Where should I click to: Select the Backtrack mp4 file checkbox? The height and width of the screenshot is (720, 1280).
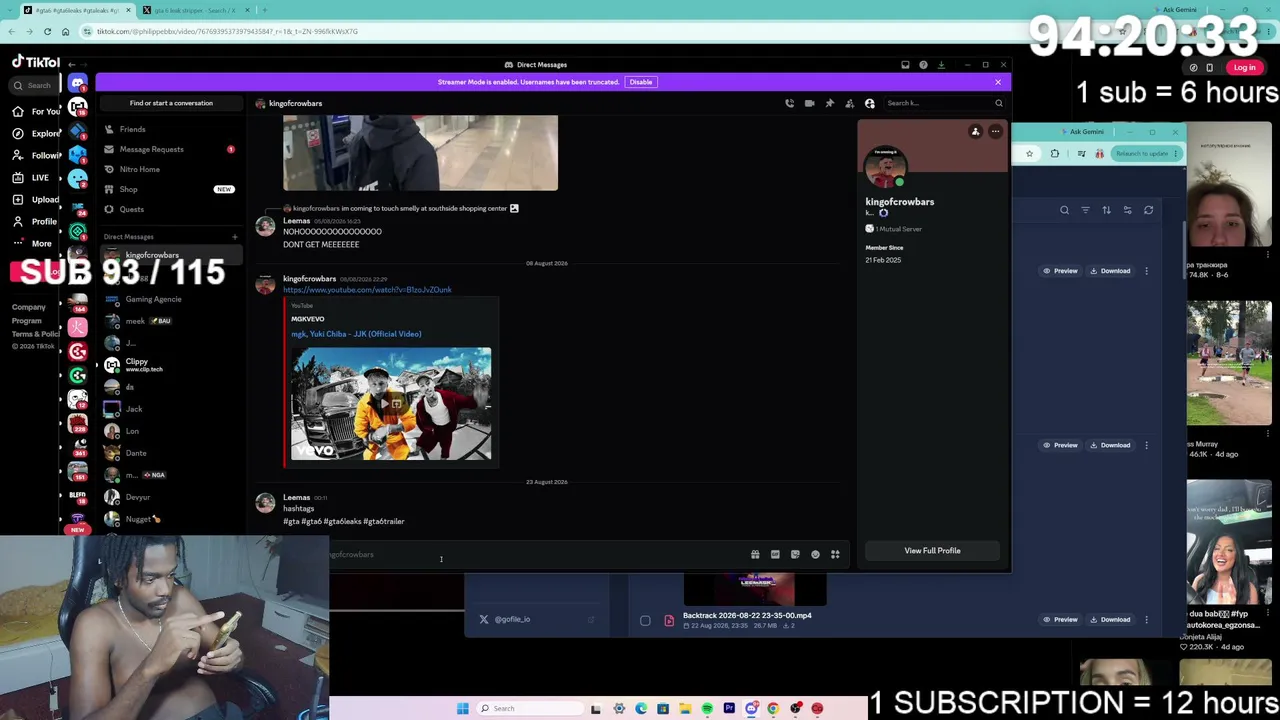pos(645,621)
